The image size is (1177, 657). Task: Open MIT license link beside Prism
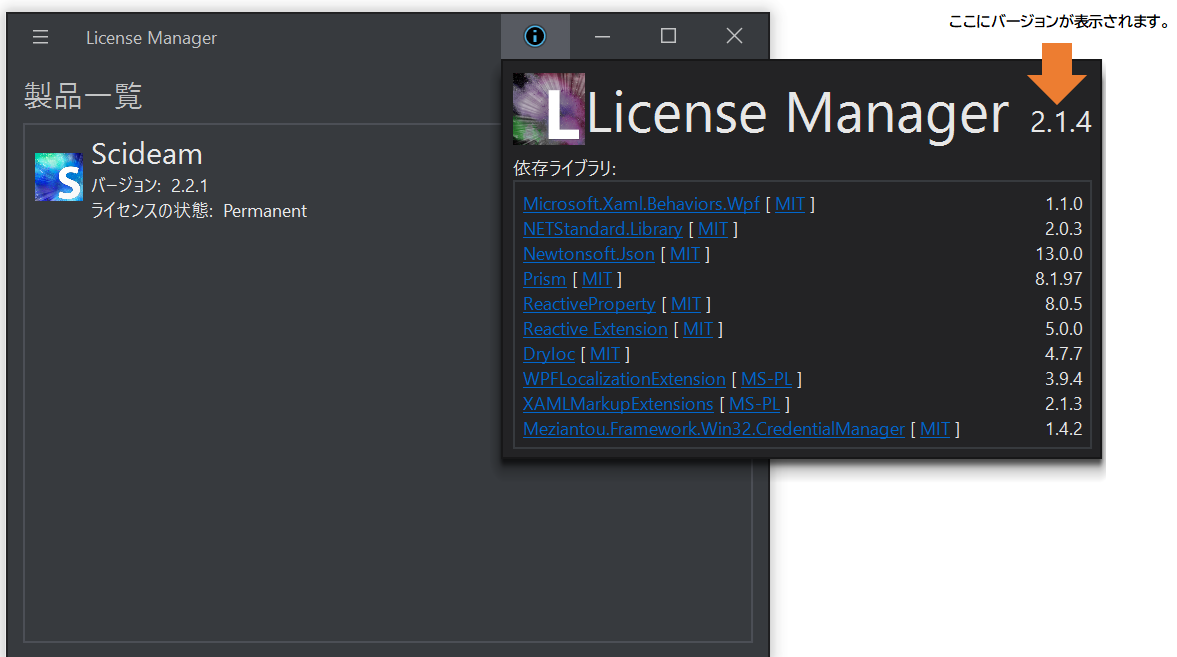click(597, 279)
